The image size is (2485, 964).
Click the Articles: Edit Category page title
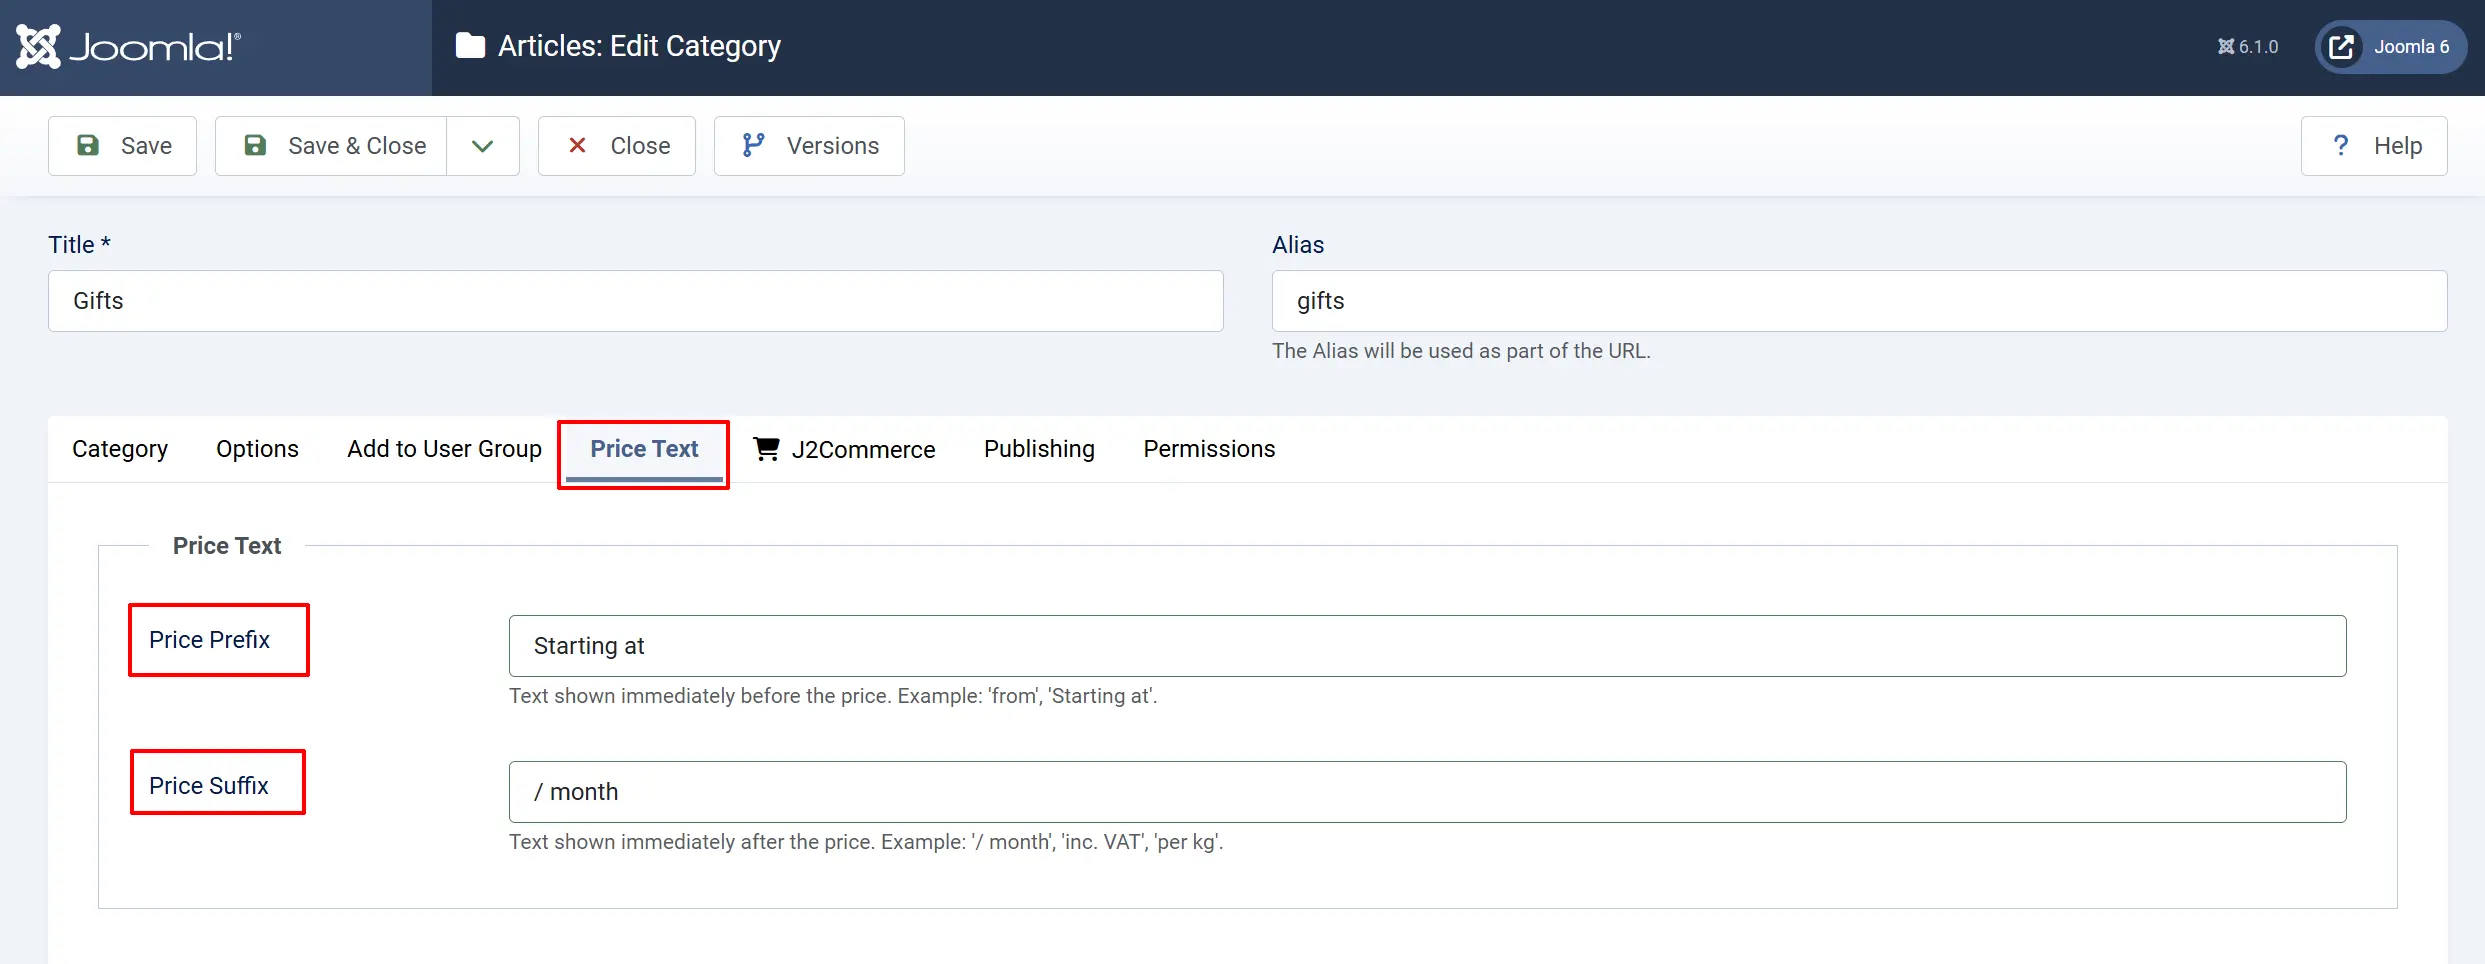(x=639, y=46)
